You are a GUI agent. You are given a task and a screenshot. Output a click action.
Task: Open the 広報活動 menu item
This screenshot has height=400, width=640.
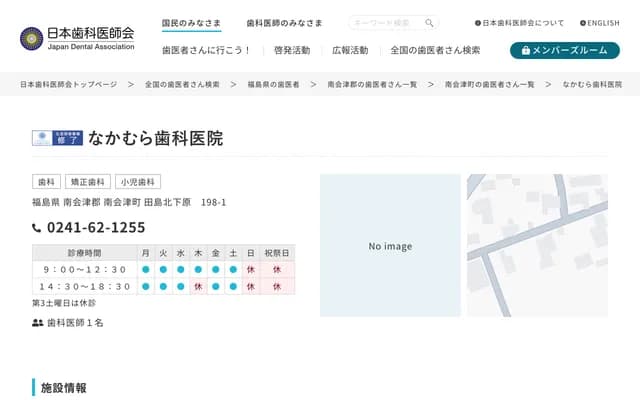pyautogui.click(x=350, y=50)
